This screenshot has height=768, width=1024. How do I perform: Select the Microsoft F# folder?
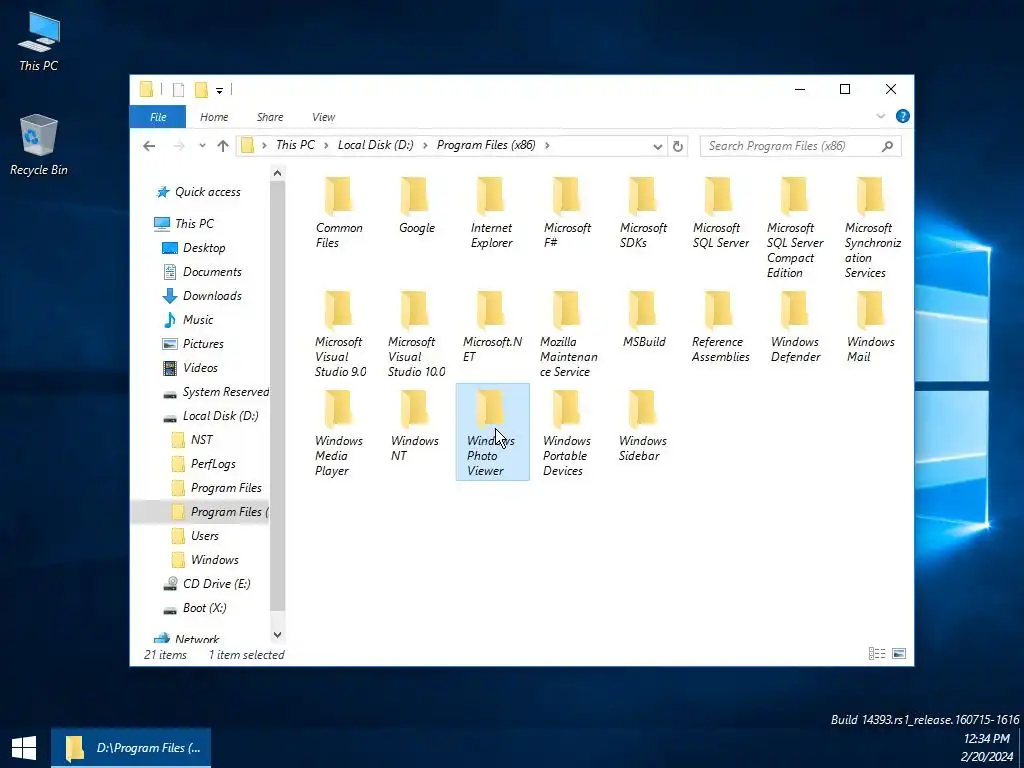point(567,213)
